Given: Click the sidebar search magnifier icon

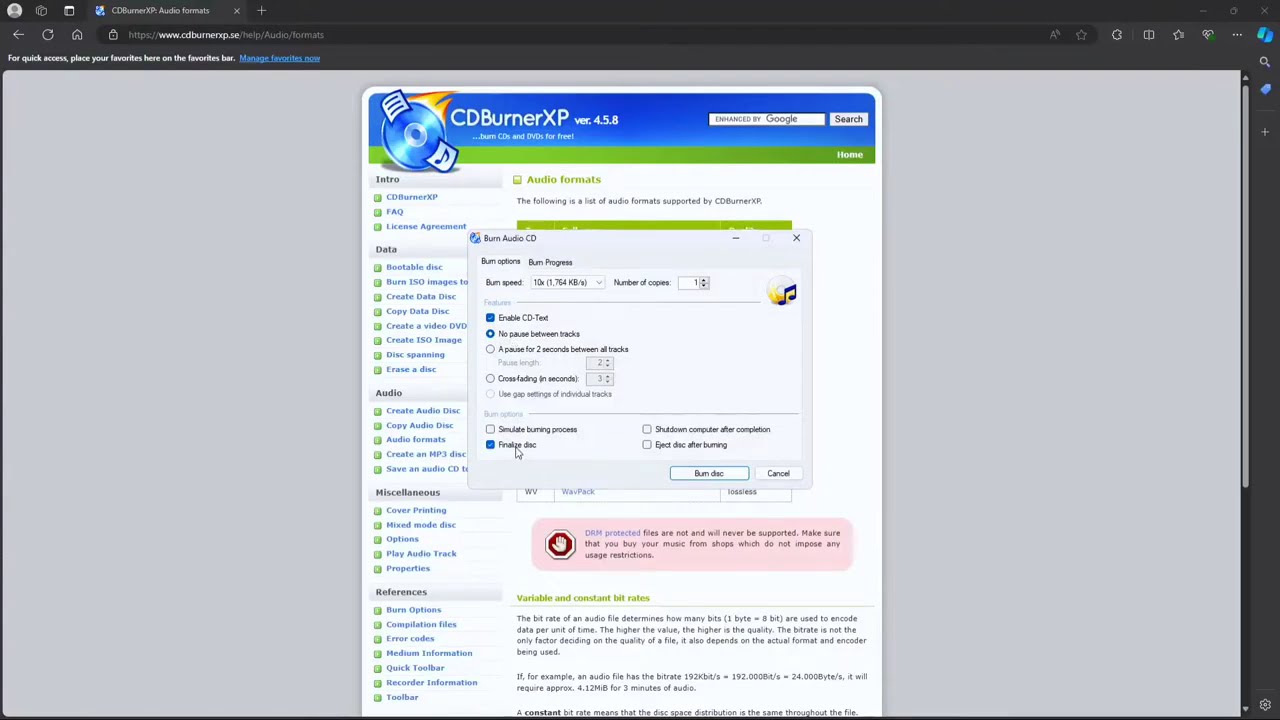Looking at the screenshot, I should [1265, 62].
